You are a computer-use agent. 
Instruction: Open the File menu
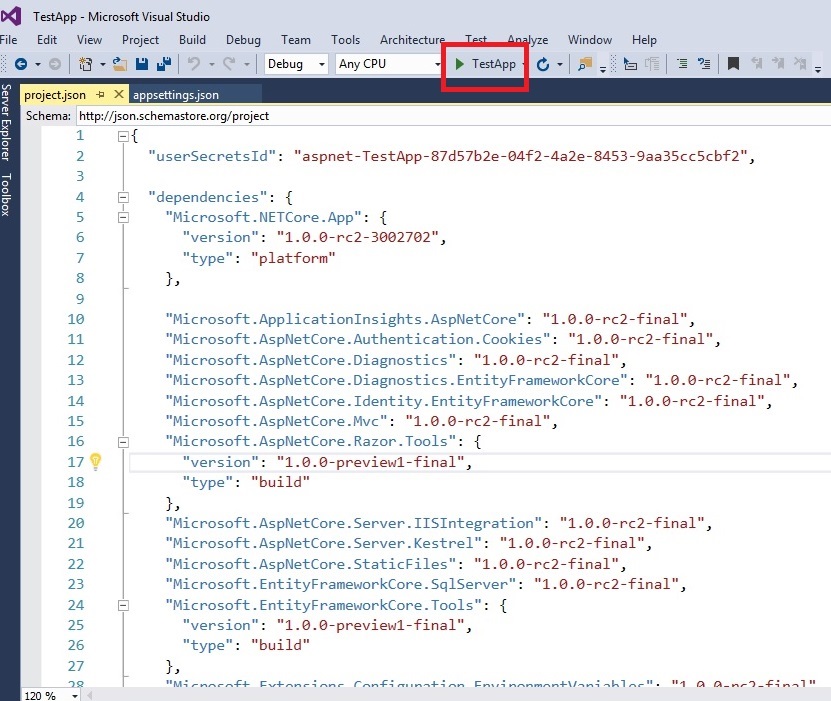click(x=8, y=40)
